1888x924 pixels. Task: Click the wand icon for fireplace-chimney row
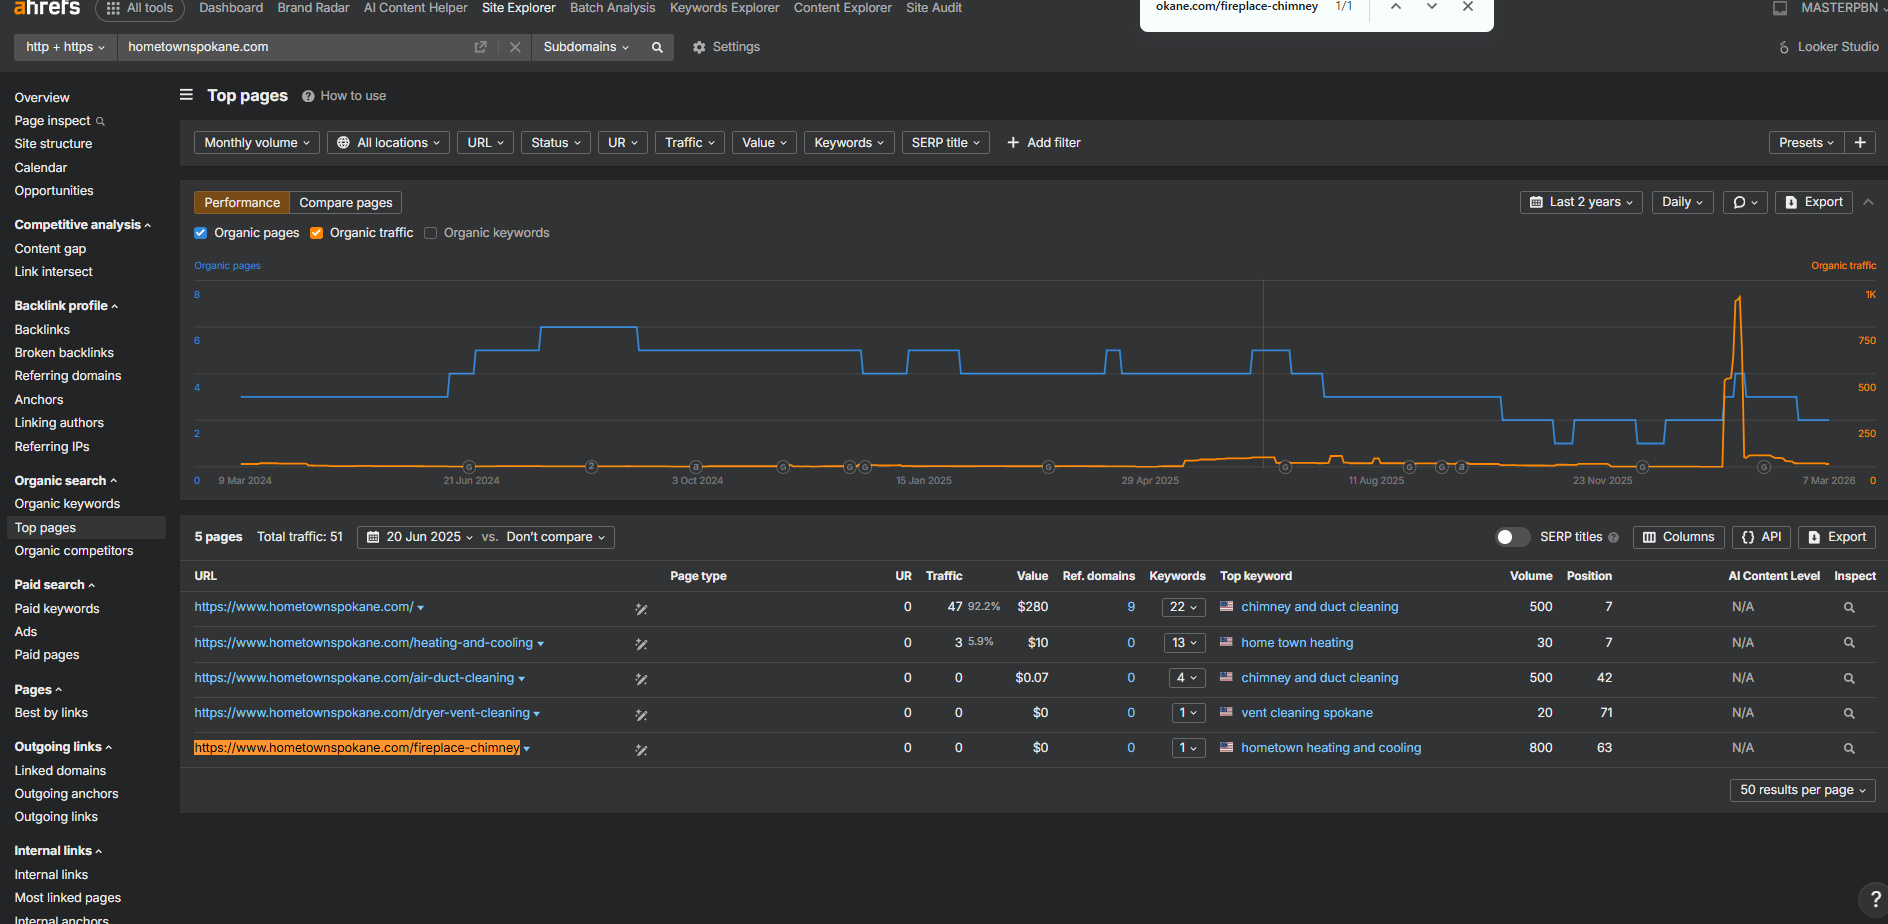tap(641, 750)
